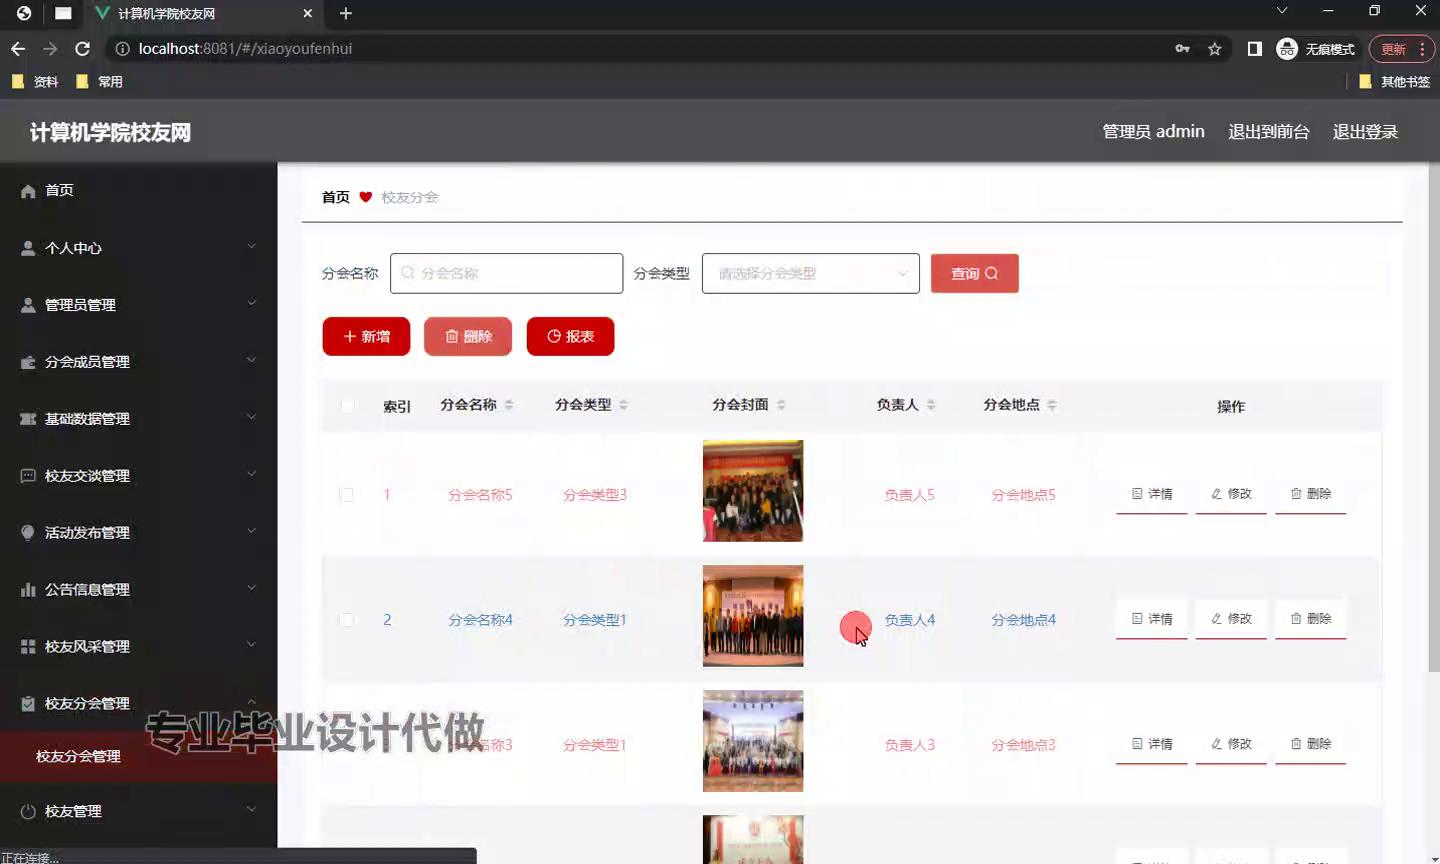Select the 校友分会管理 submenu item

point(78,757)
